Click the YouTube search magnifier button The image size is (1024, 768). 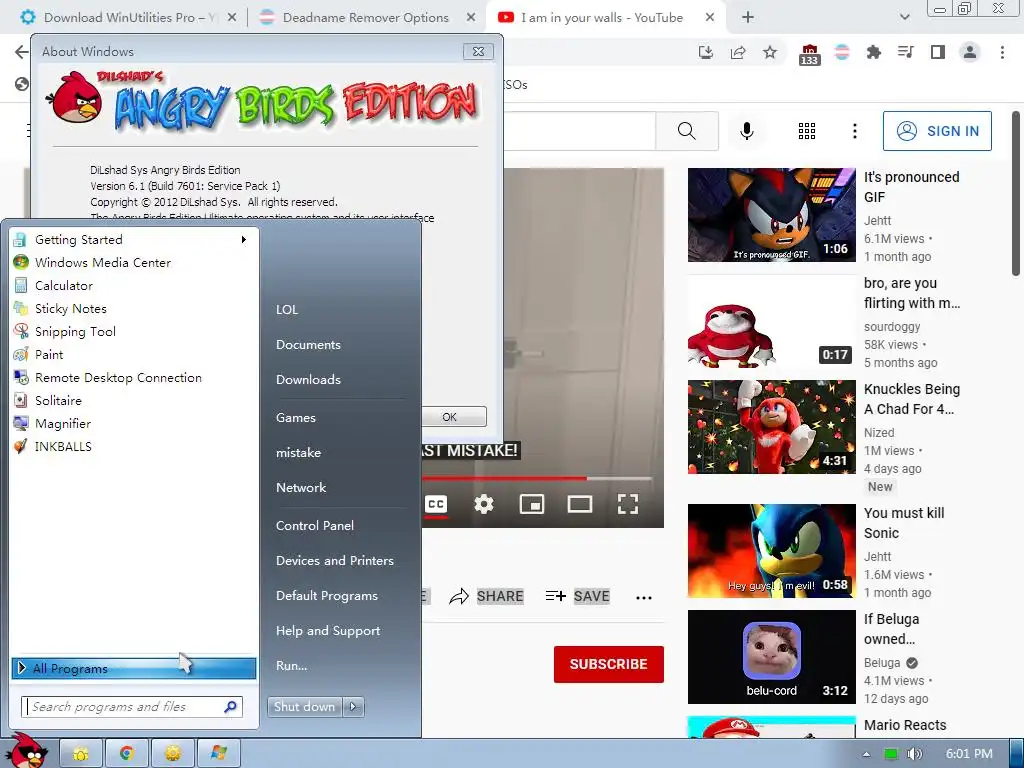pos(686,131)
